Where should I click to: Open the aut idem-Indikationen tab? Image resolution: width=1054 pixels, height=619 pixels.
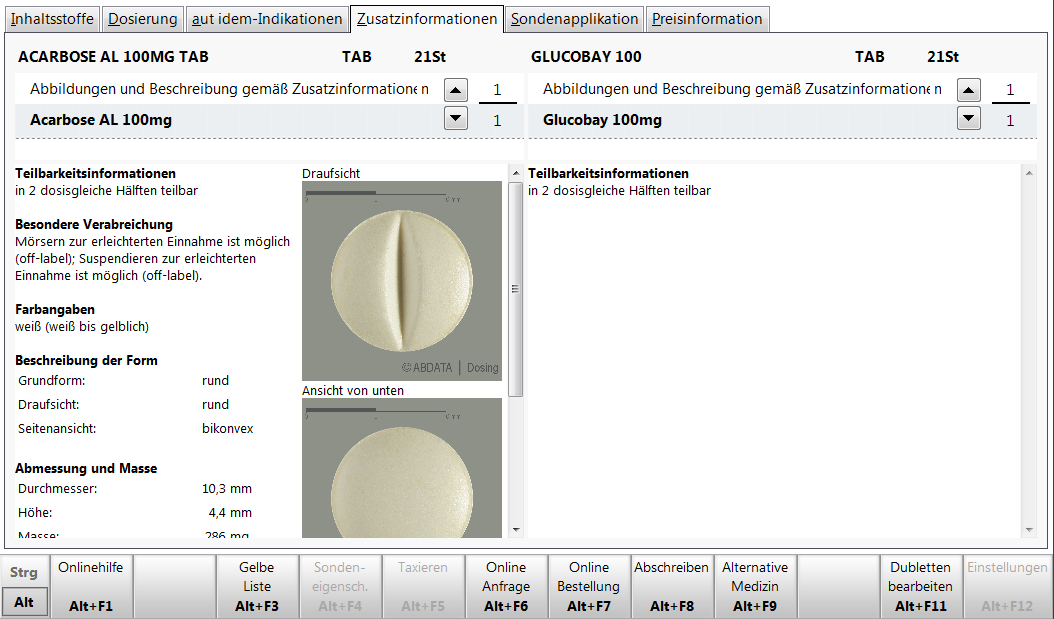click(x=267, y=19)
